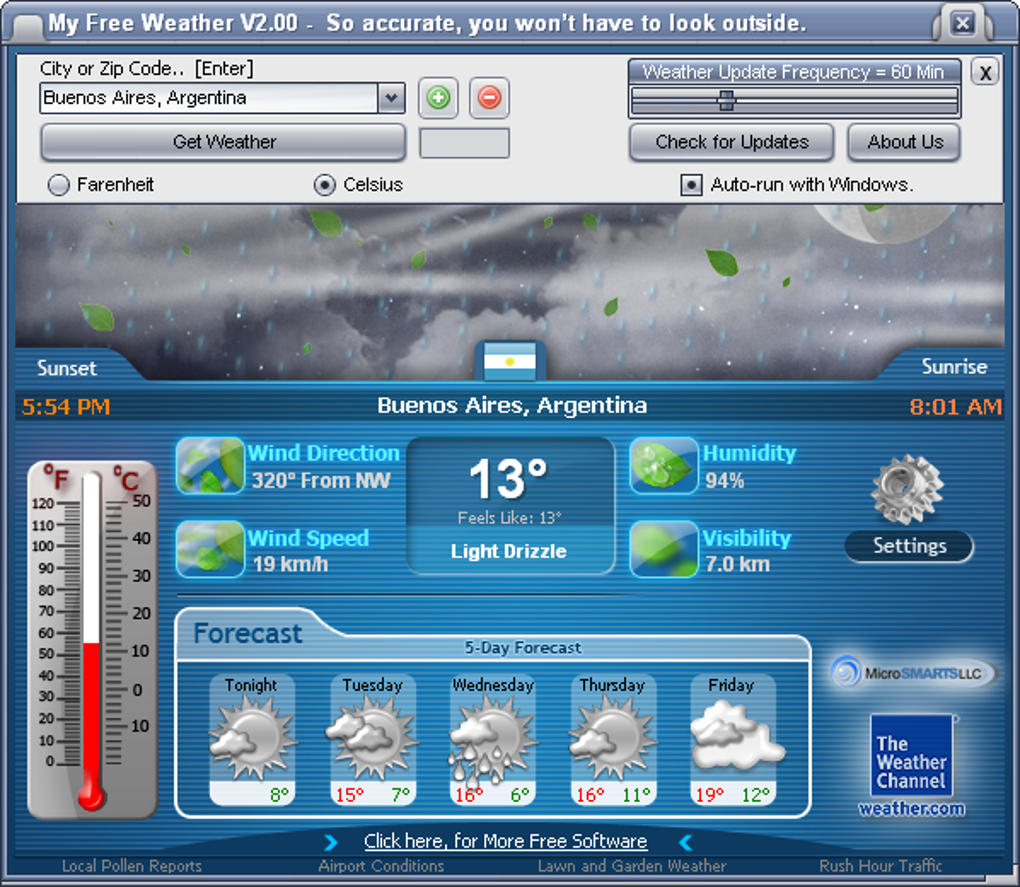1020x887 pixels.
Task: Open The Weather Channel logo
Action: pyautogui.click(x=911, y=756)
